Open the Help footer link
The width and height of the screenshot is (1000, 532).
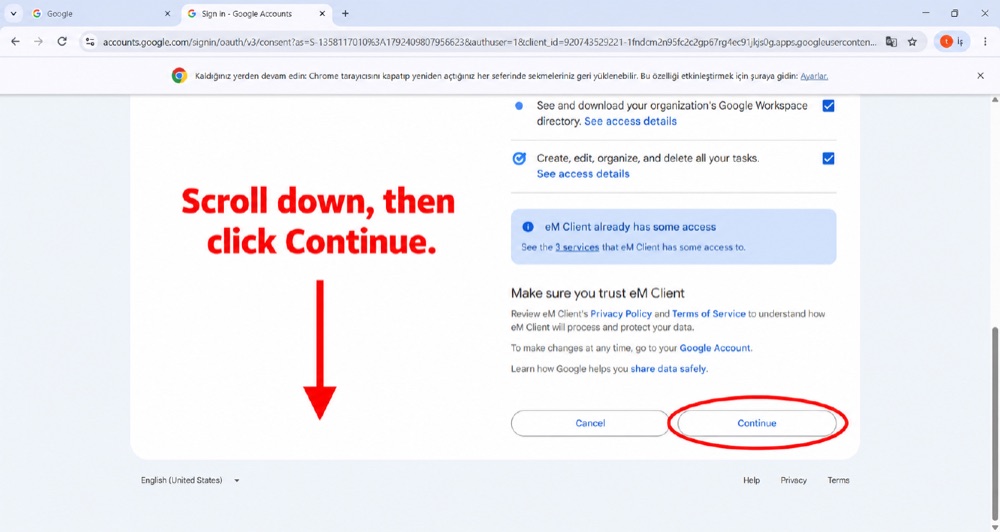pyautogui.click(x=751, y=480)
